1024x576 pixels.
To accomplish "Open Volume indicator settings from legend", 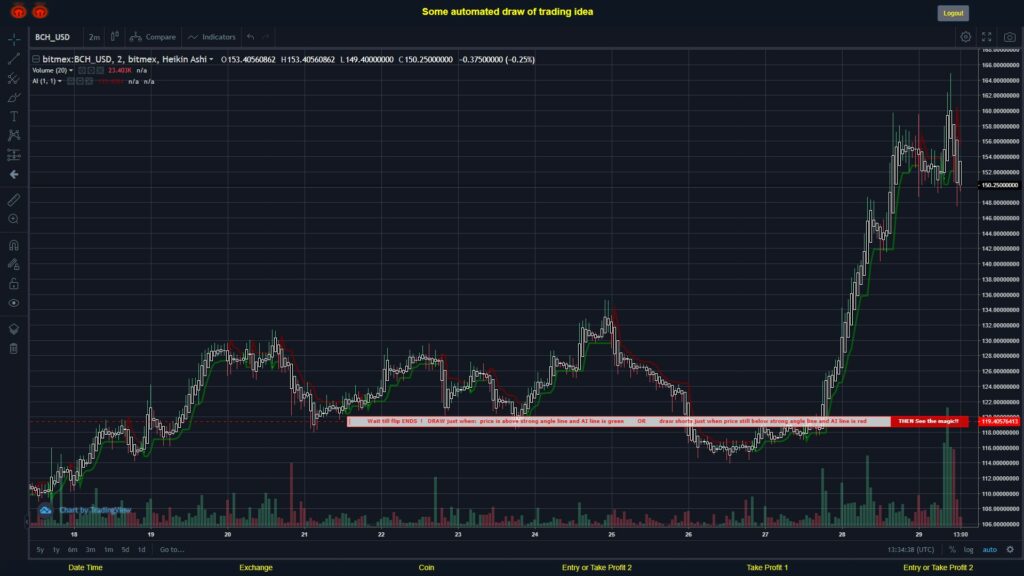I will point(91,71).
